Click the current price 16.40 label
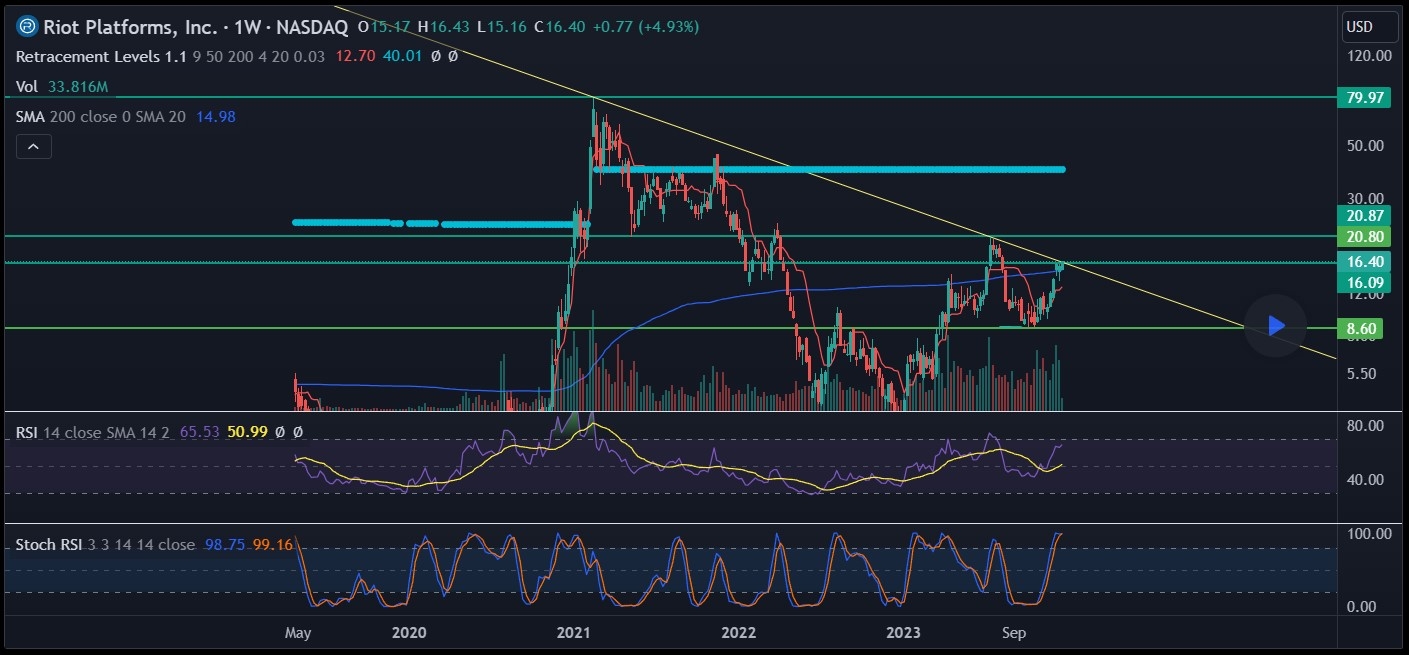 (x=1365, y=262)
